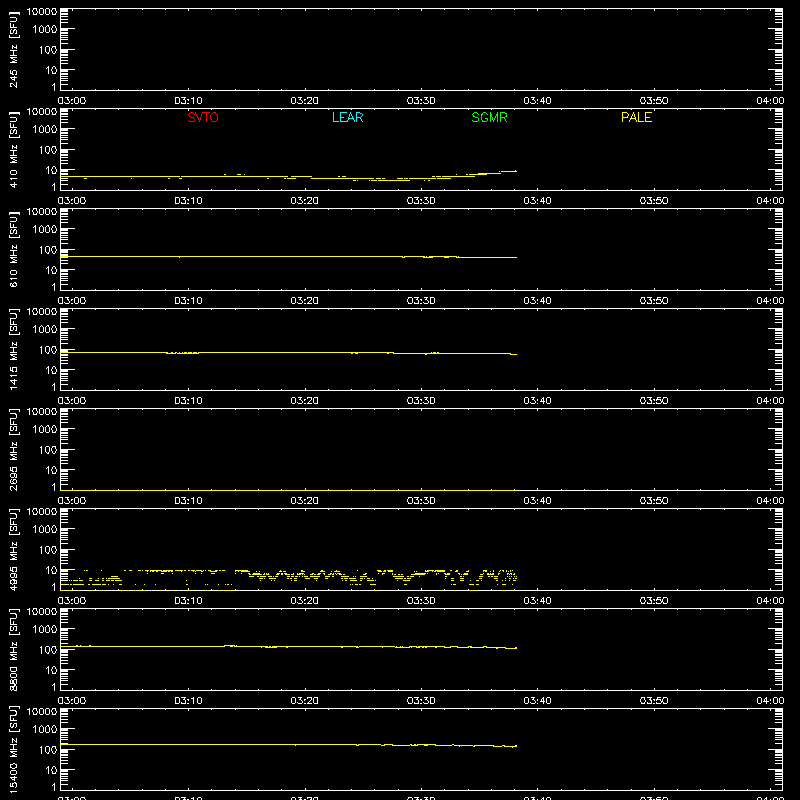Click the red SVTO station label
Viewport: 800px width, 800px height.
coord(203,117)
